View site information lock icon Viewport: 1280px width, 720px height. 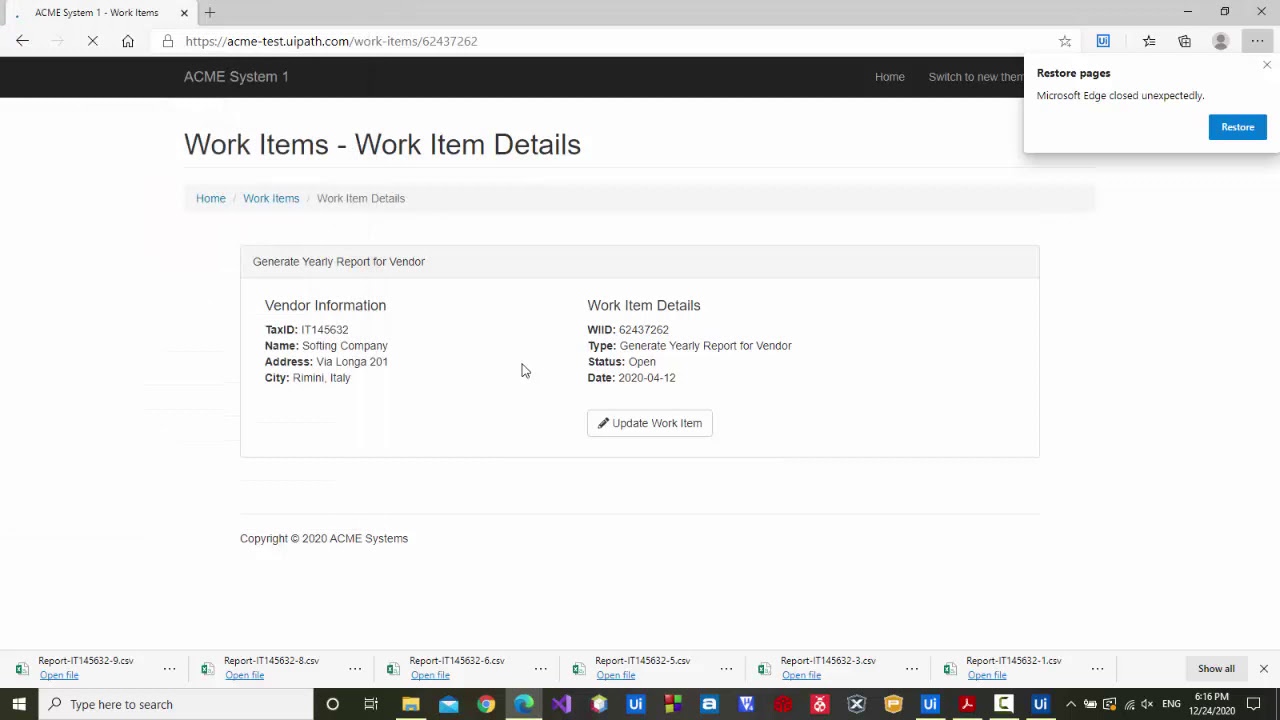167,41
